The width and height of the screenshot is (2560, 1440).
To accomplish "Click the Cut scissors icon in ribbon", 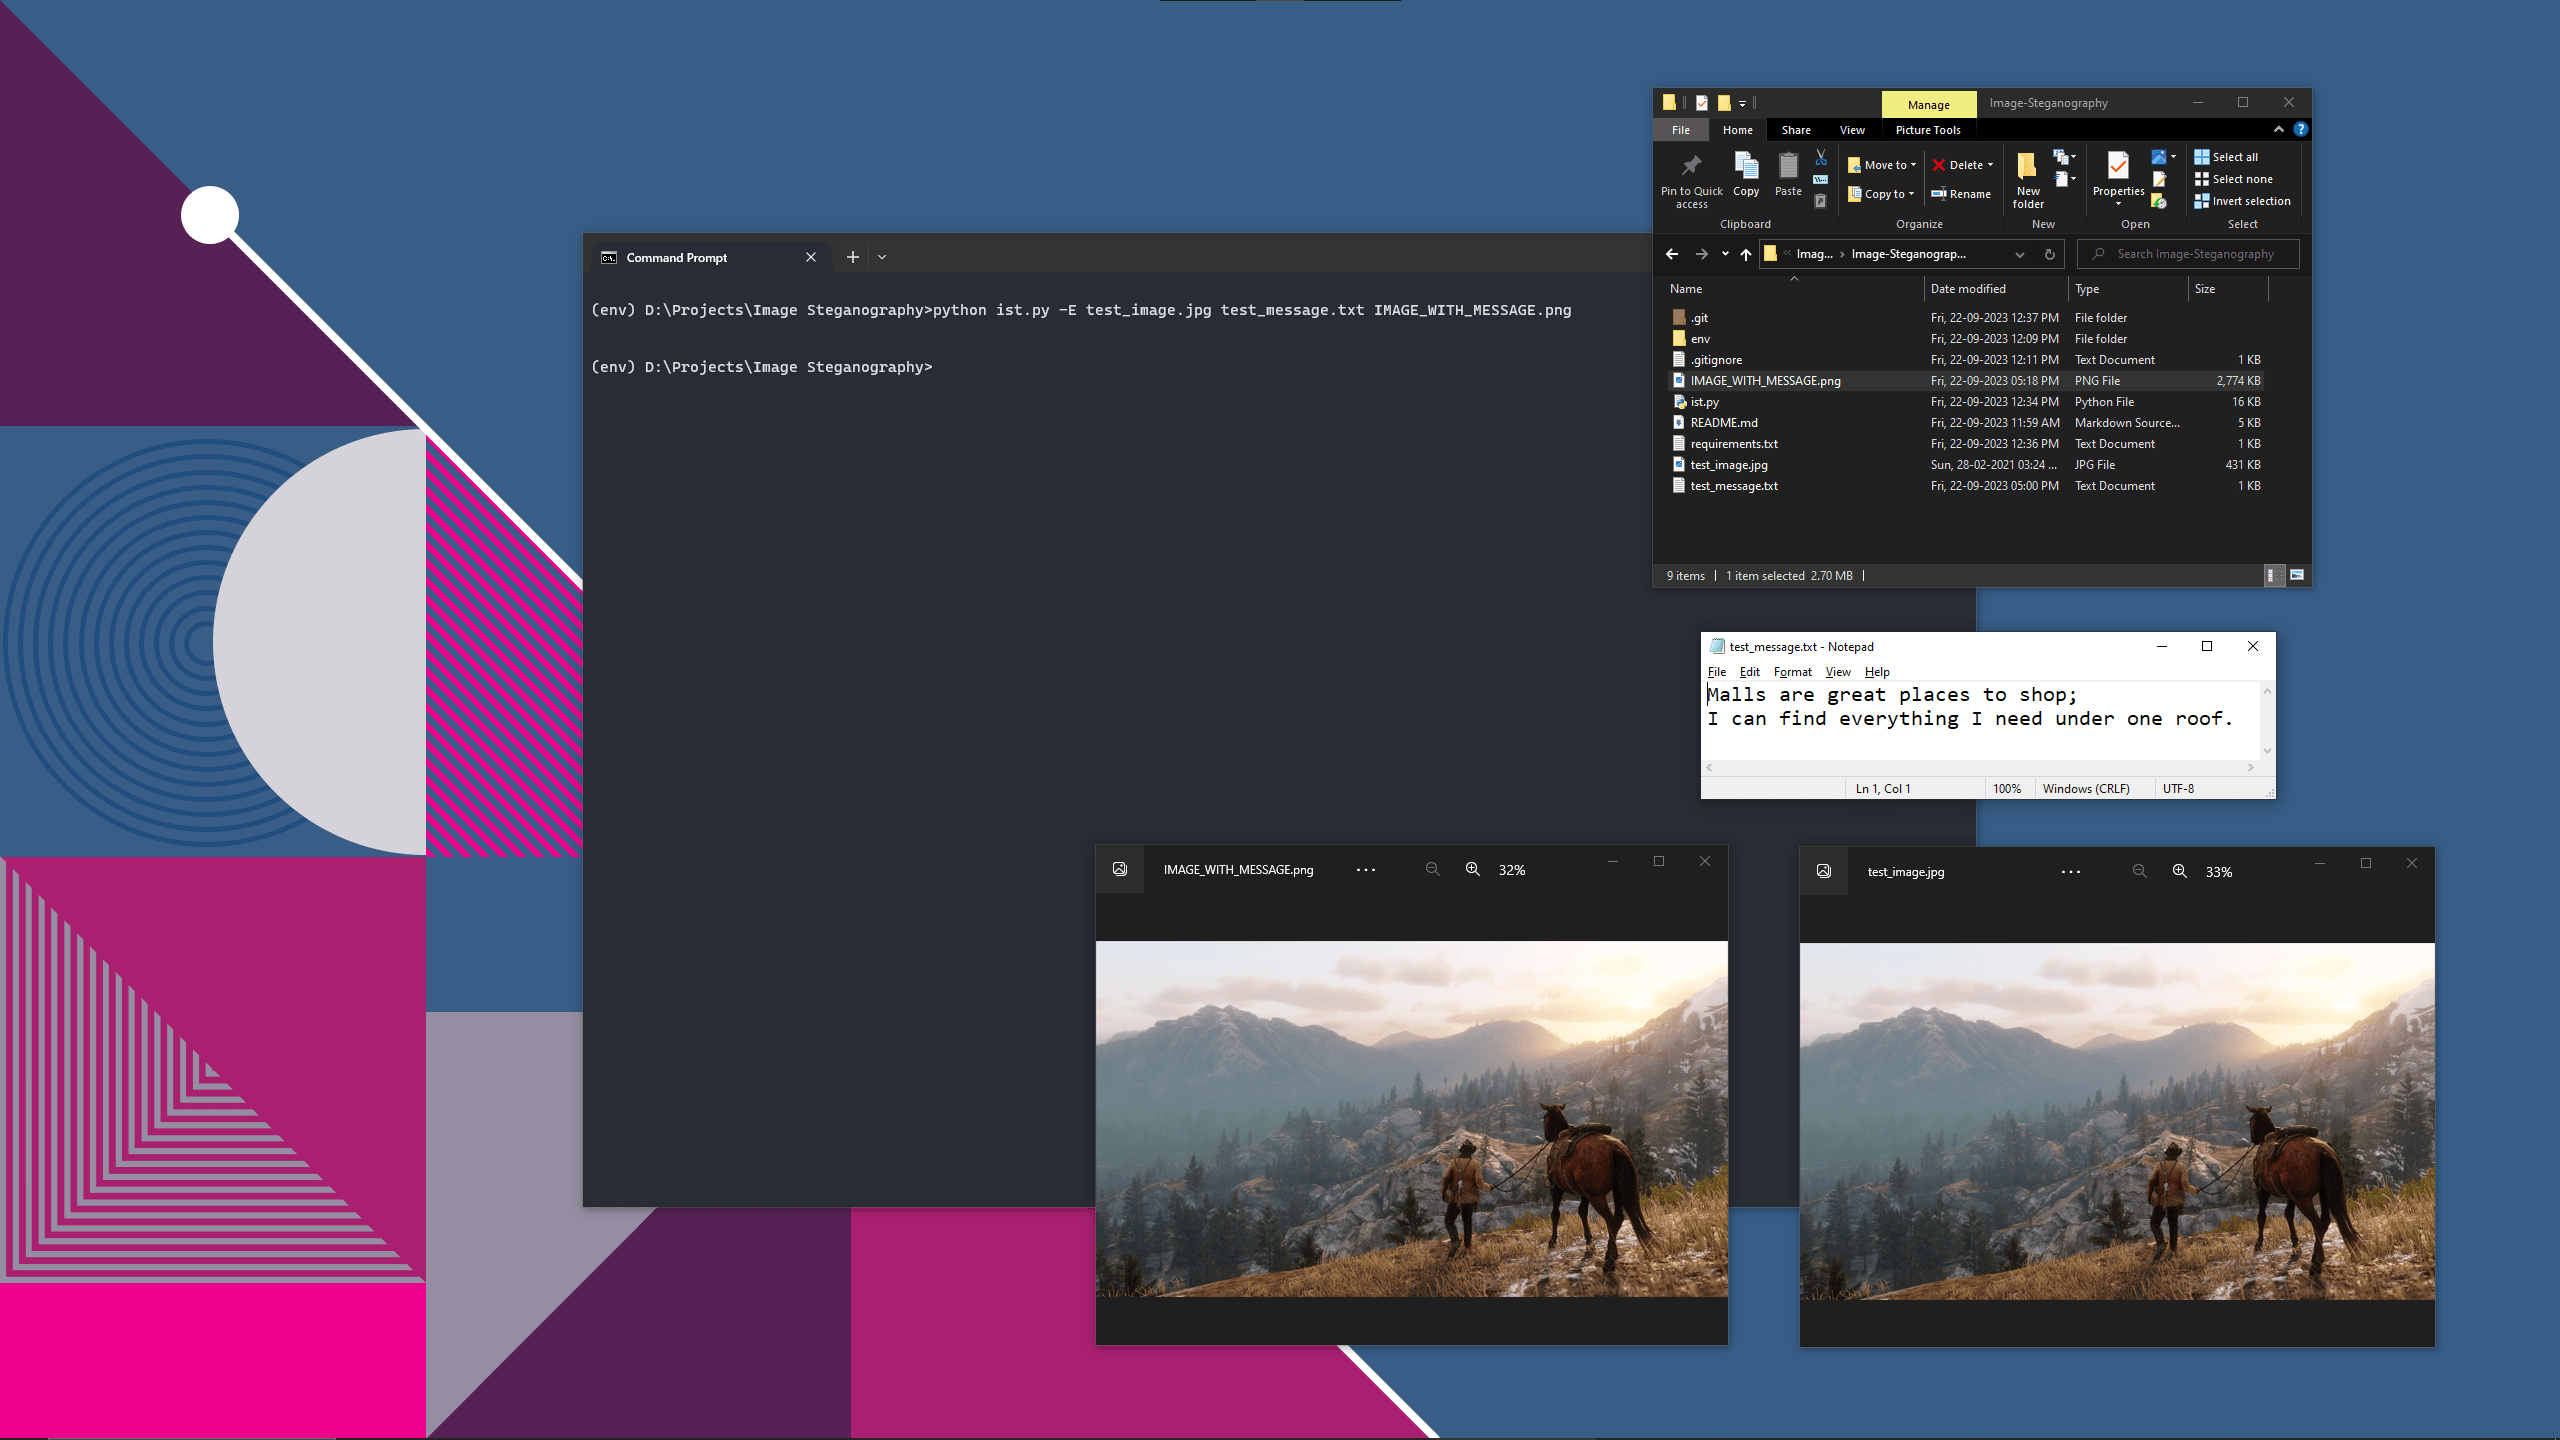I will tap(1821, 158).
